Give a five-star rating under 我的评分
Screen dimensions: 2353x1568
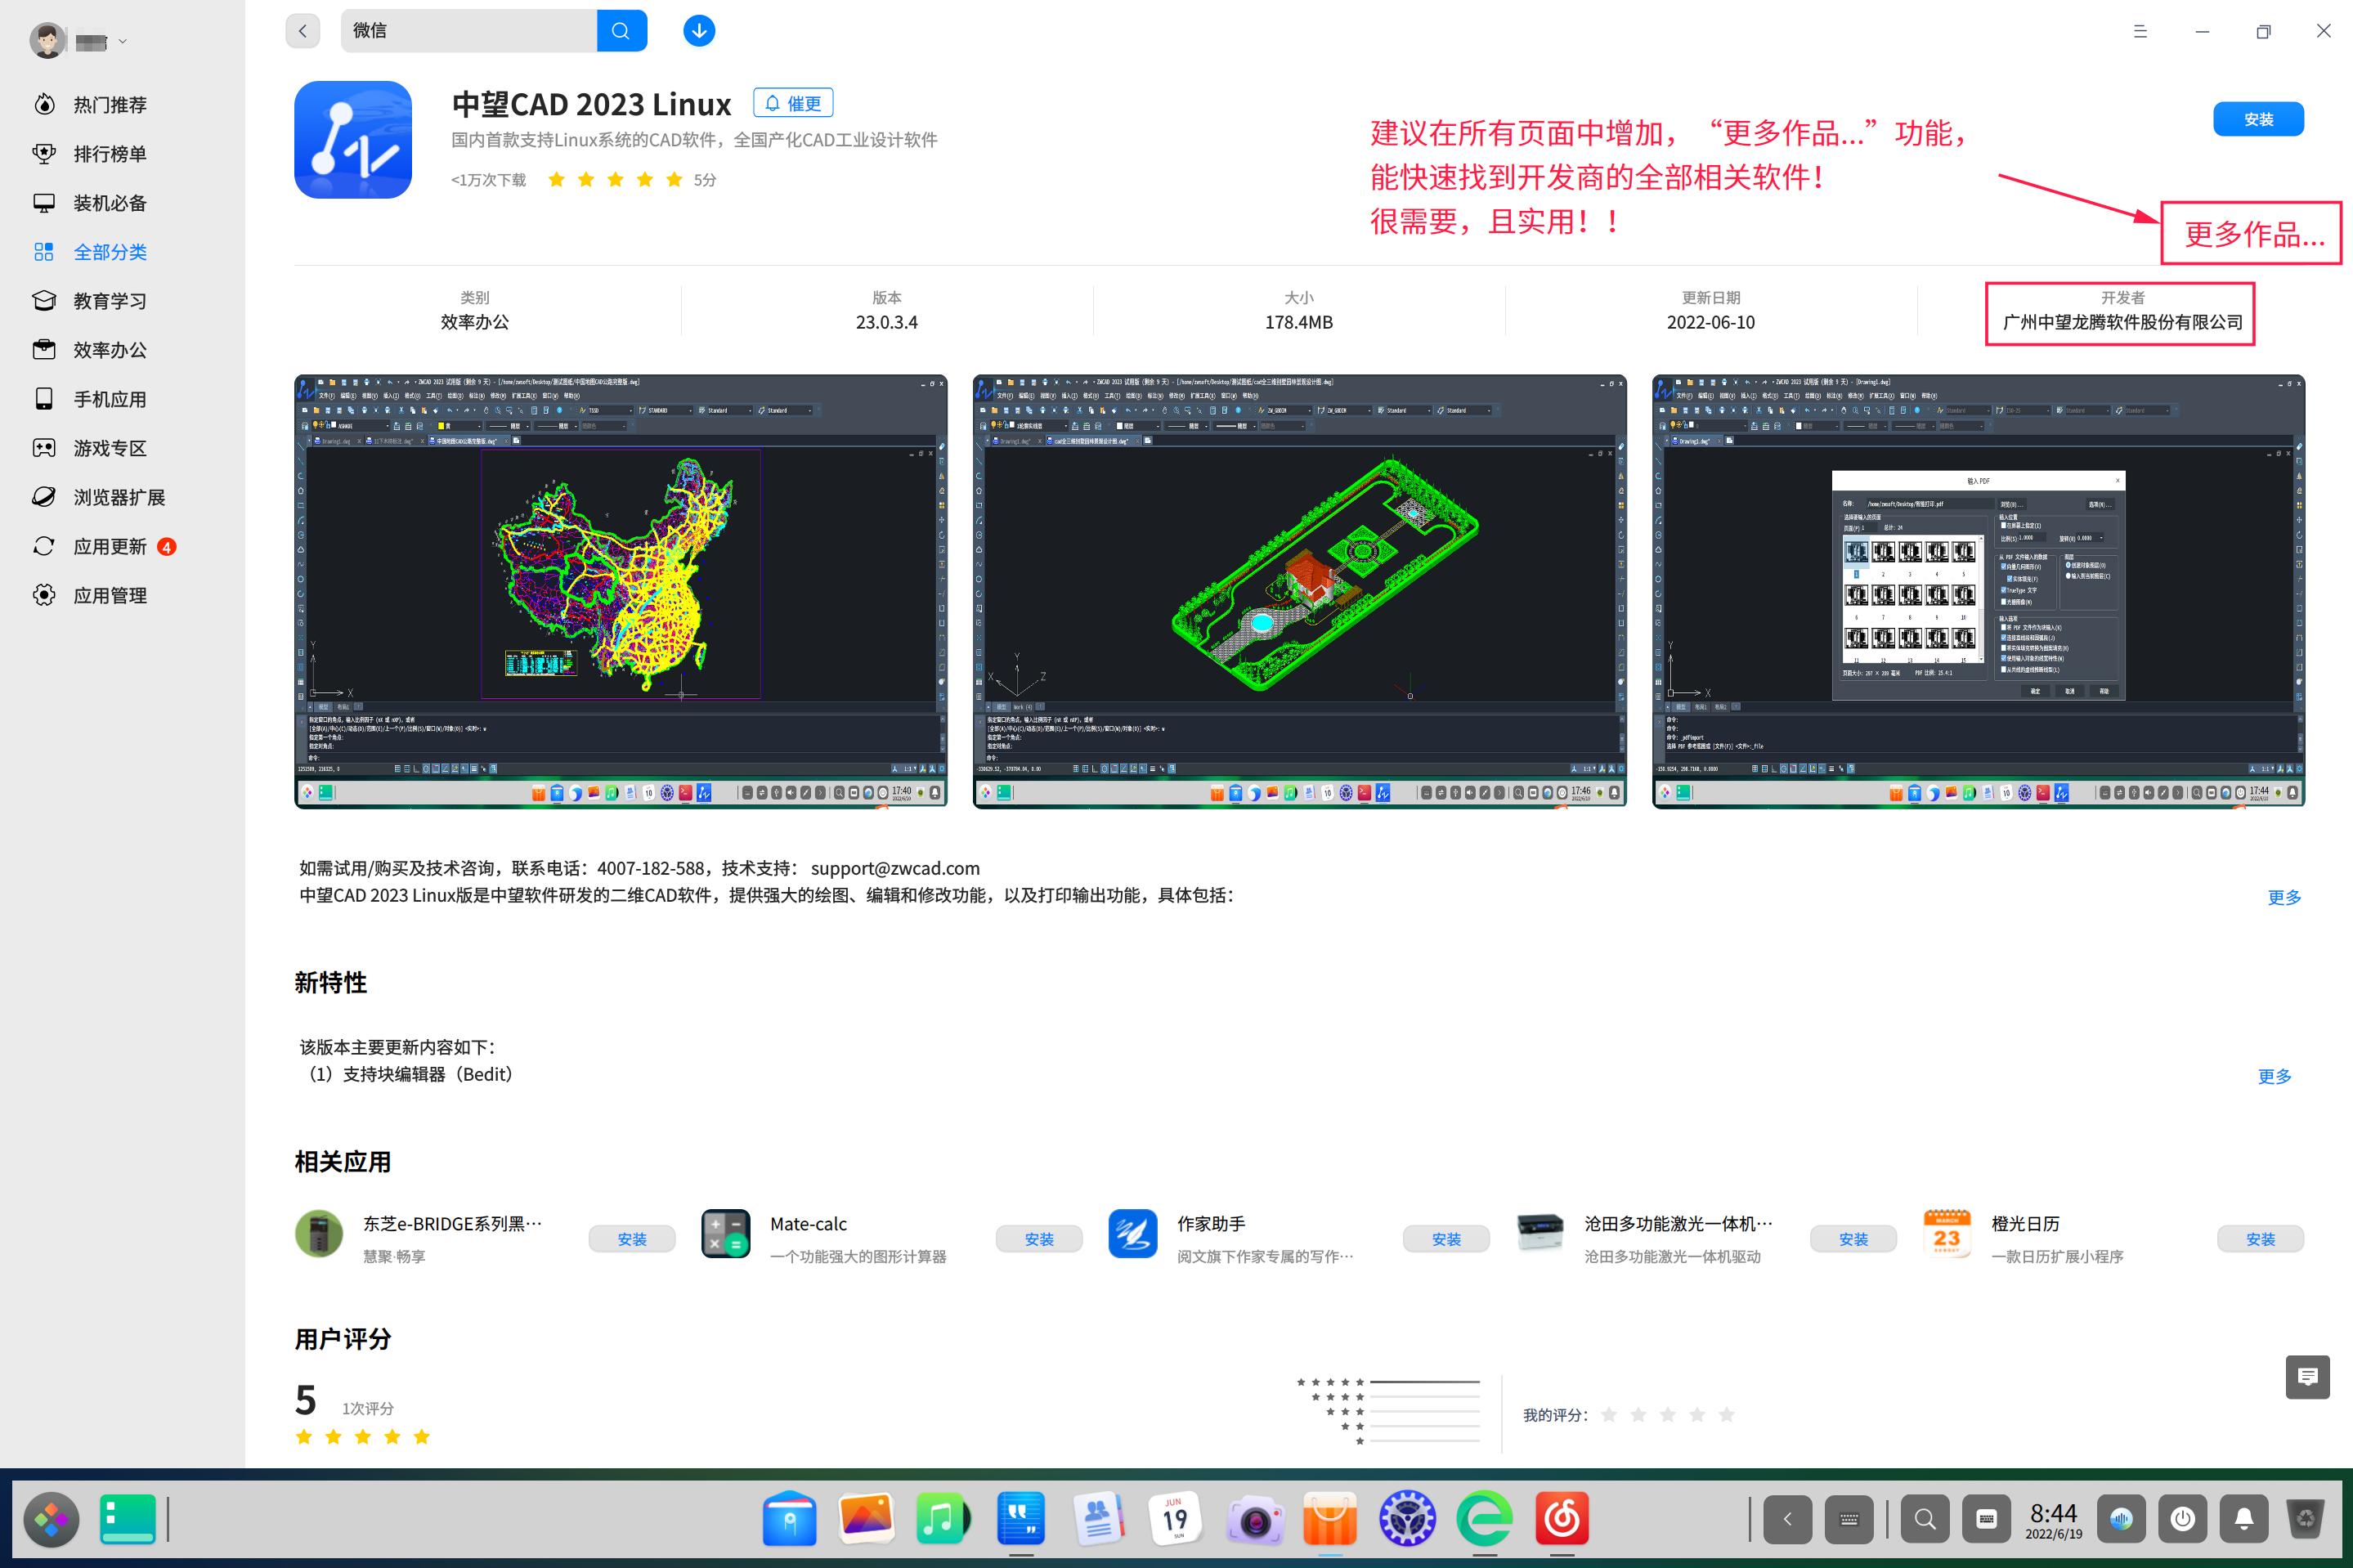click(1725, 1414)
